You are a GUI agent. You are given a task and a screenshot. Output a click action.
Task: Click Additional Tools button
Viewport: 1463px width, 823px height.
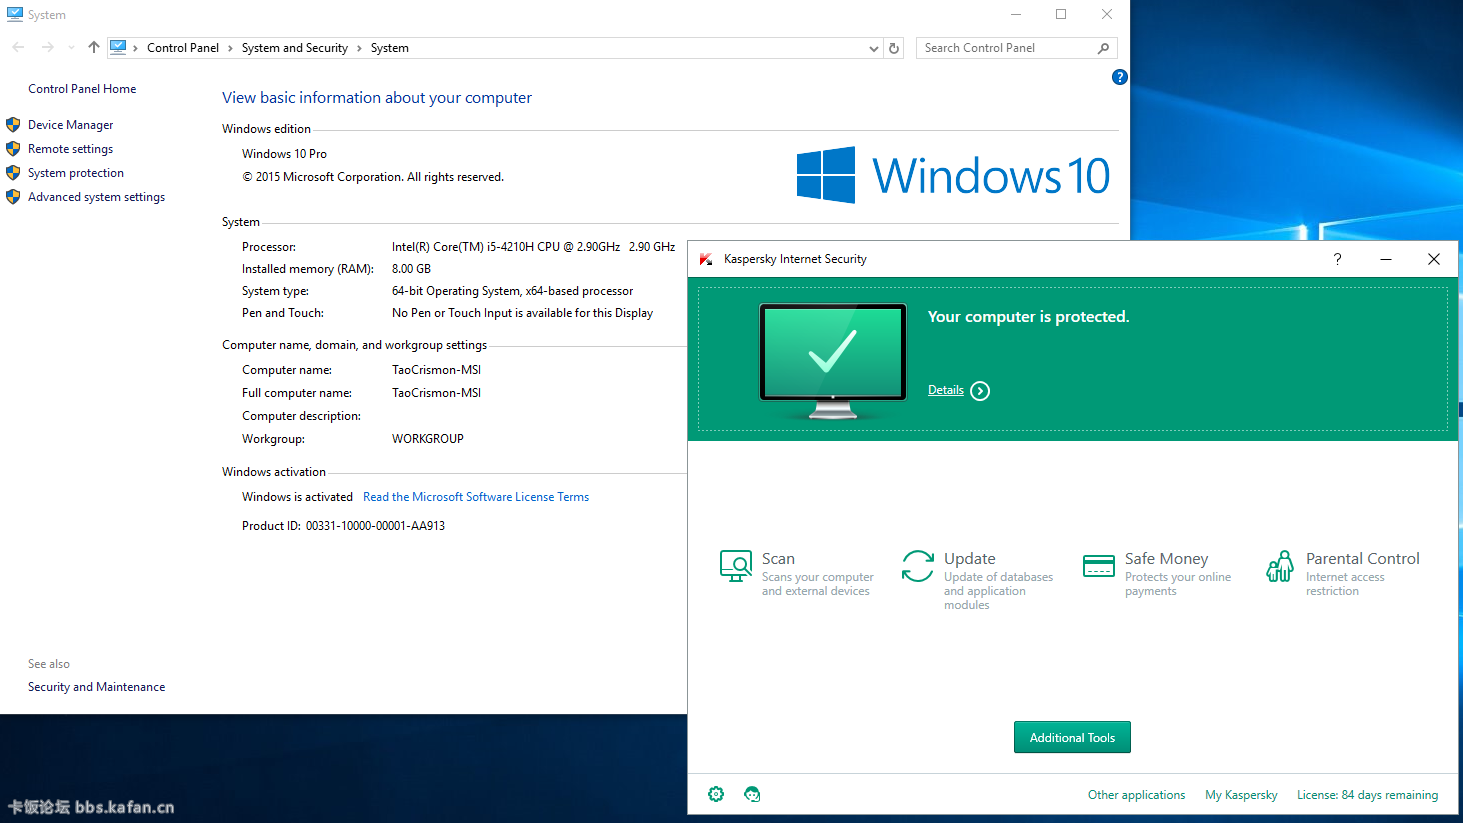[1072, 737]
